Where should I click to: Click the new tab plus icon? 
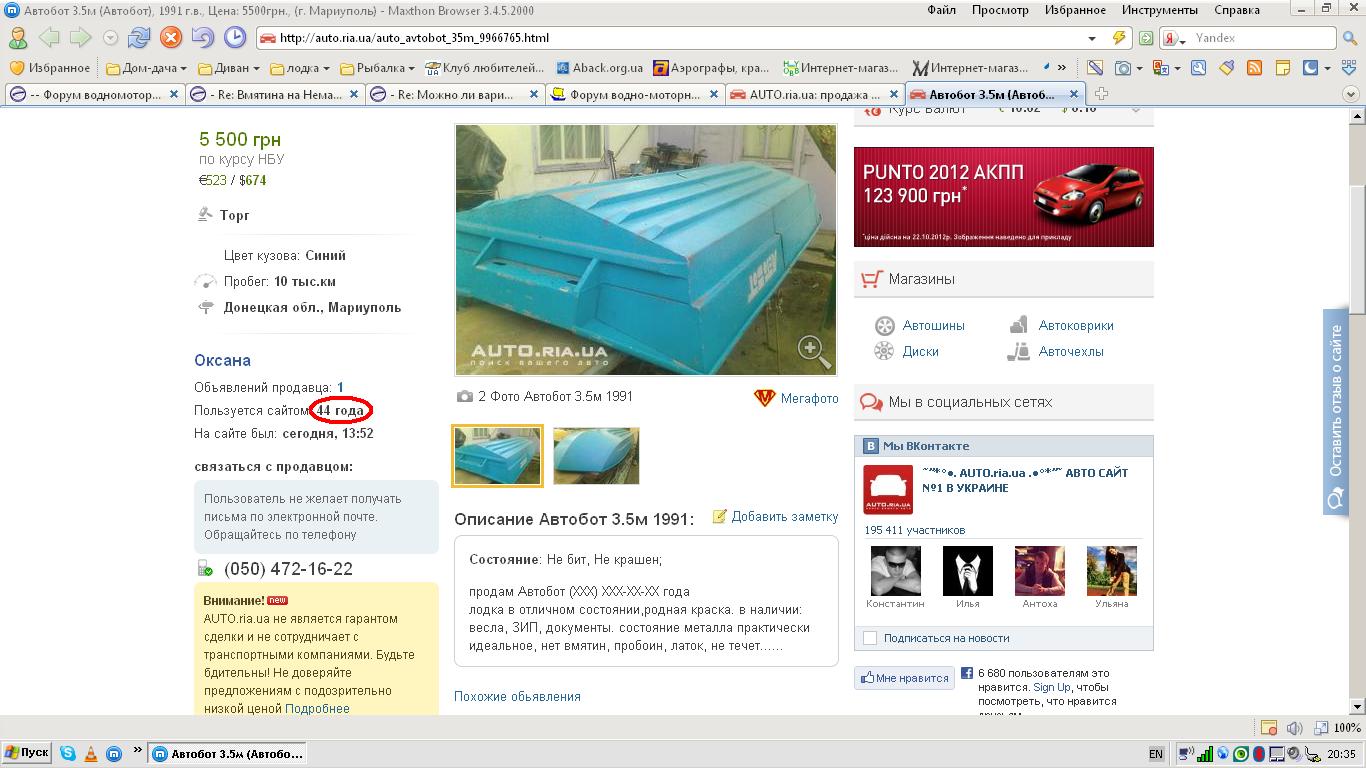pos(1101,94)
